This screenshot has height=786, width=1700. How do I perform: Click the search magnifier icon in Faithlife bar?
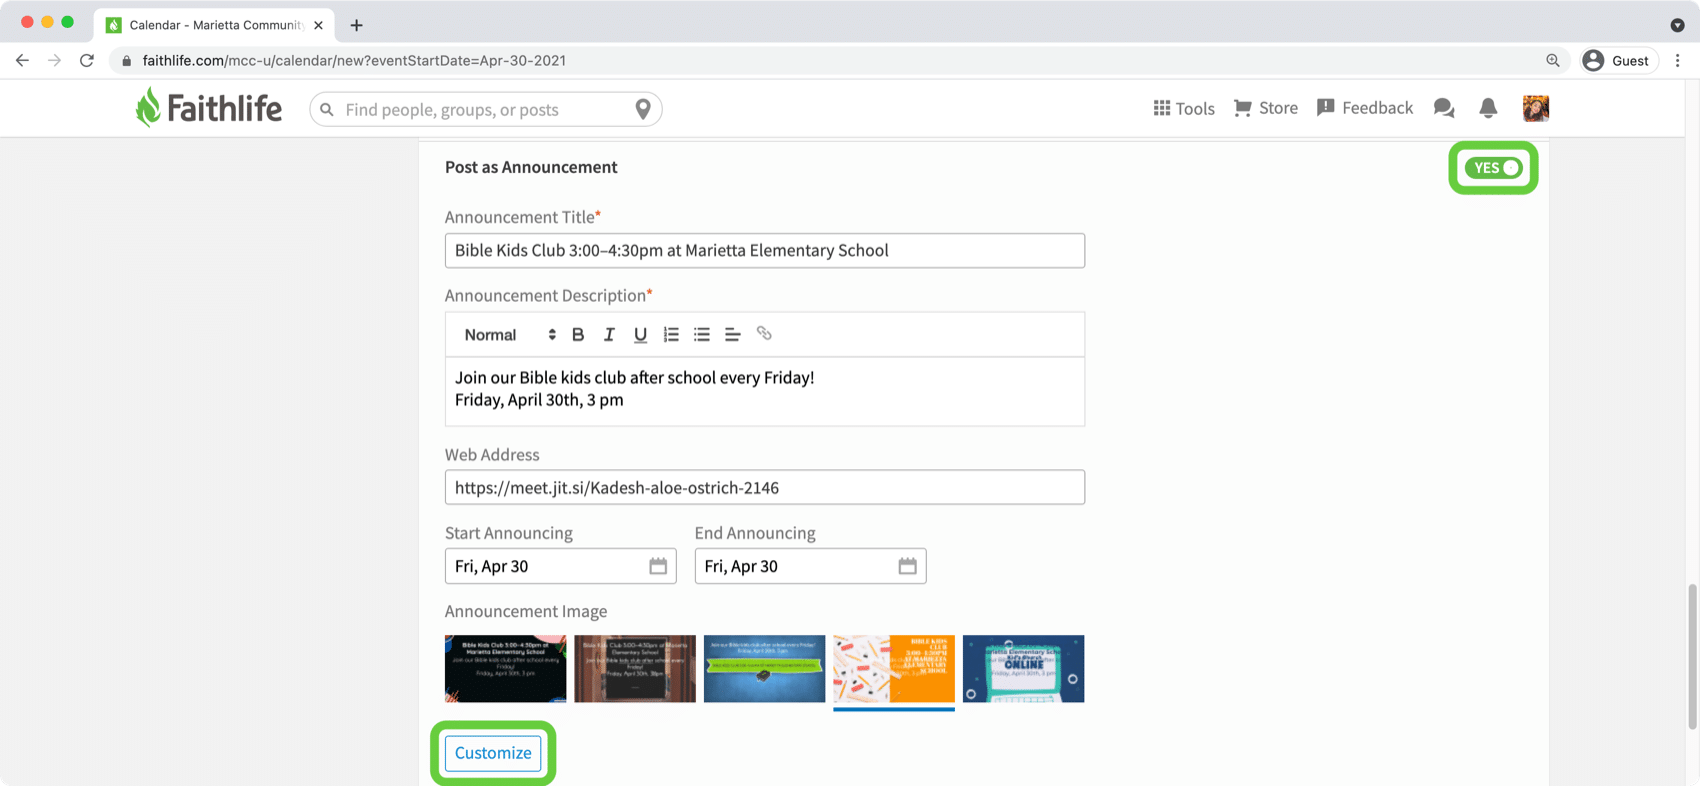[x=327, y=110]
